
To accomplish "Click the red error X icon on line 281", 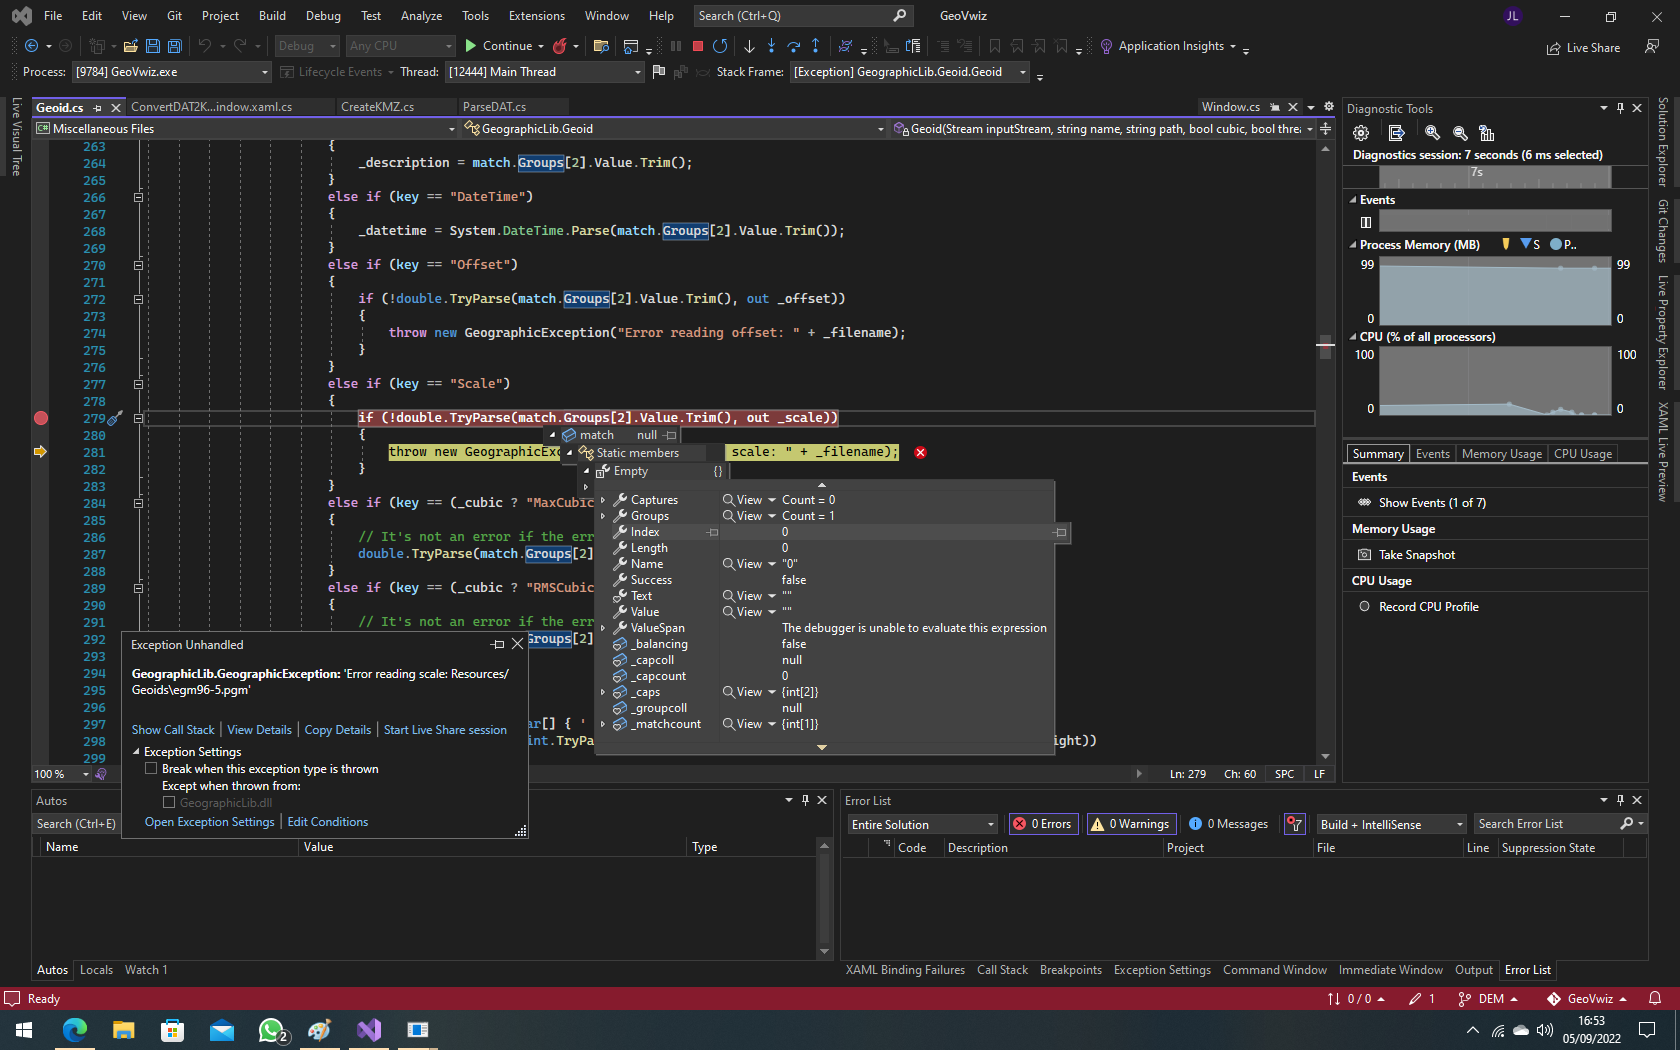I will pyautogui.click(x=920, y=452).
